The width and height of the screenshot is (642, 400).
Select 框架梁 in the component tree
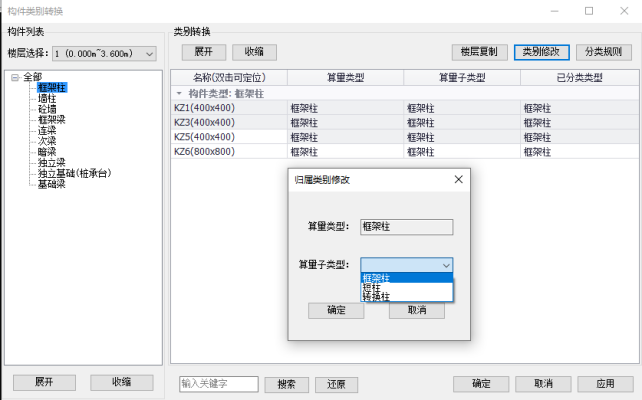pos(51,119)
